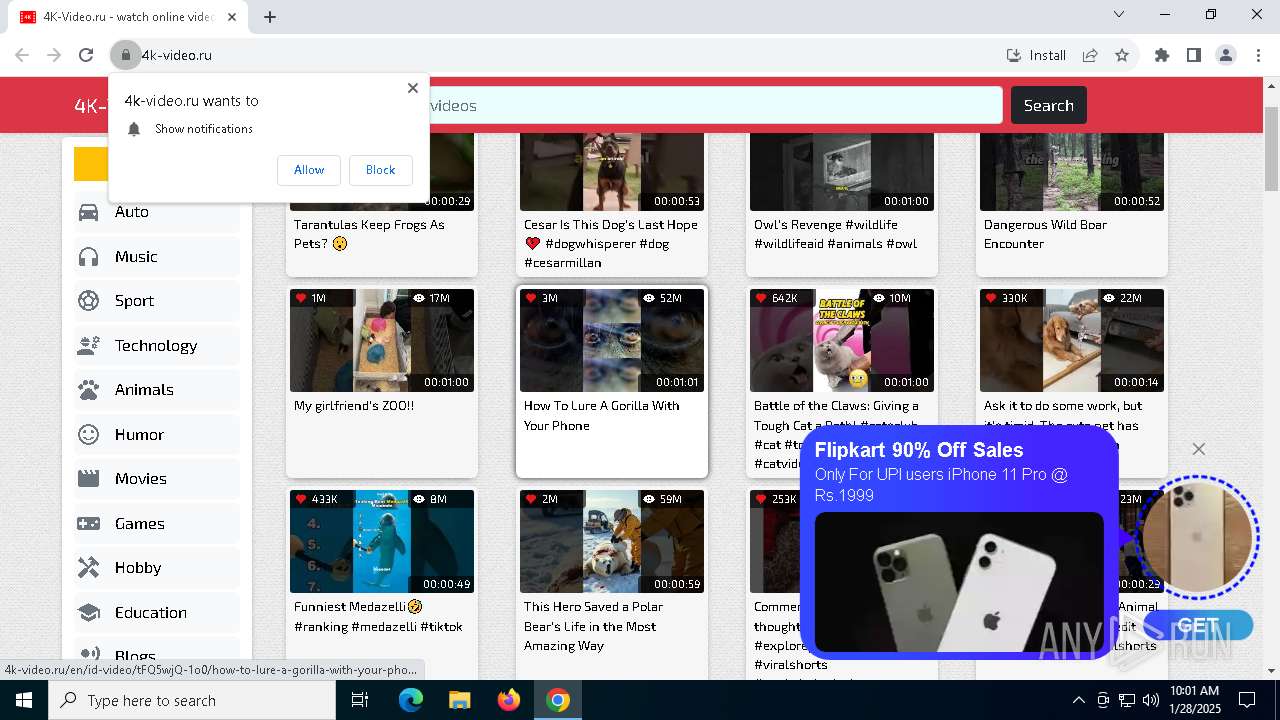Close the 4K-Video.ru tab
1280x720 pixels.
tap(232, 17)
